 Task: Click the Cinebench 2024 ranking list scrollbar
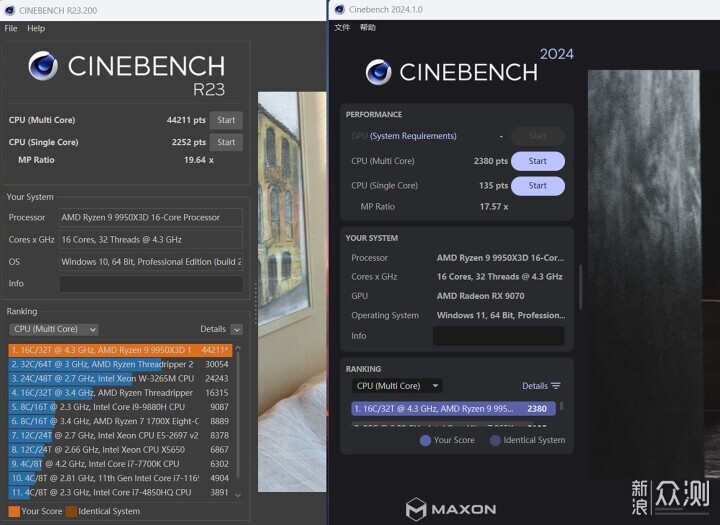coord(562,406)
